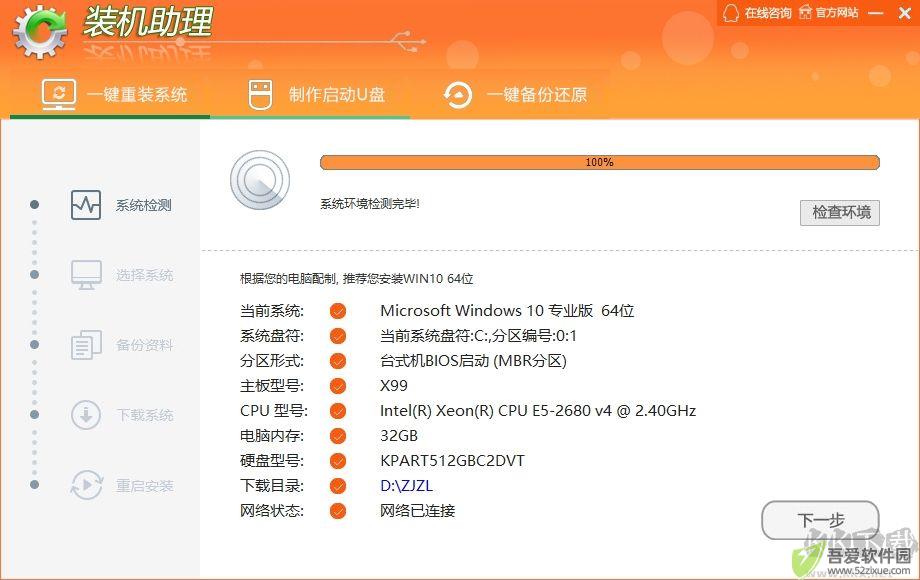
Task: Open 在线咨询 online consultation
Action: point(757,13)
